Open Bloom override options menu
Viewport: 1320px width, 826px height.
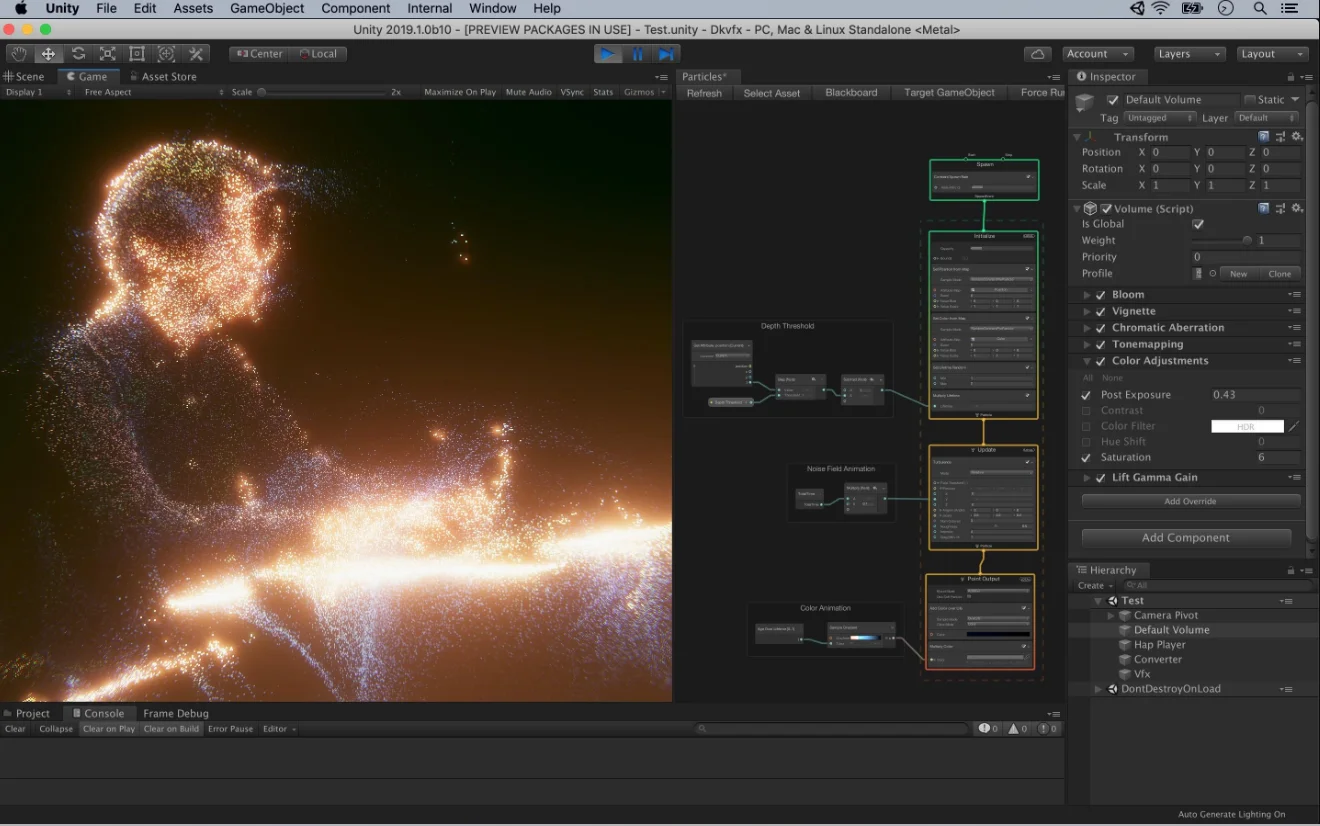click(1295, 295)
